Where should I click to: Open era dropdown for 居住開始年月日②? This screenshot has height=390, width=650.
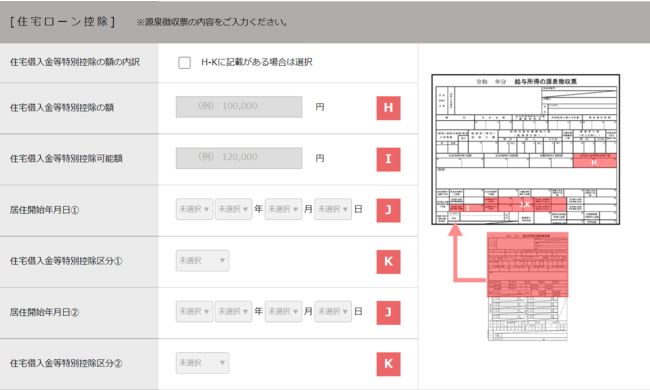click(x=194, y=311)
